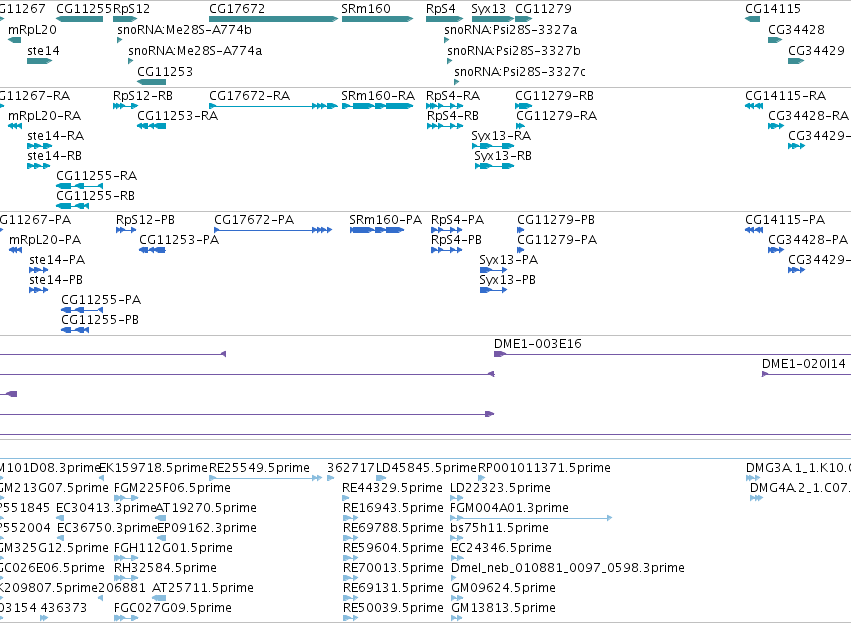Select the RP001011371.5prime EST label

tap(544, 468)
